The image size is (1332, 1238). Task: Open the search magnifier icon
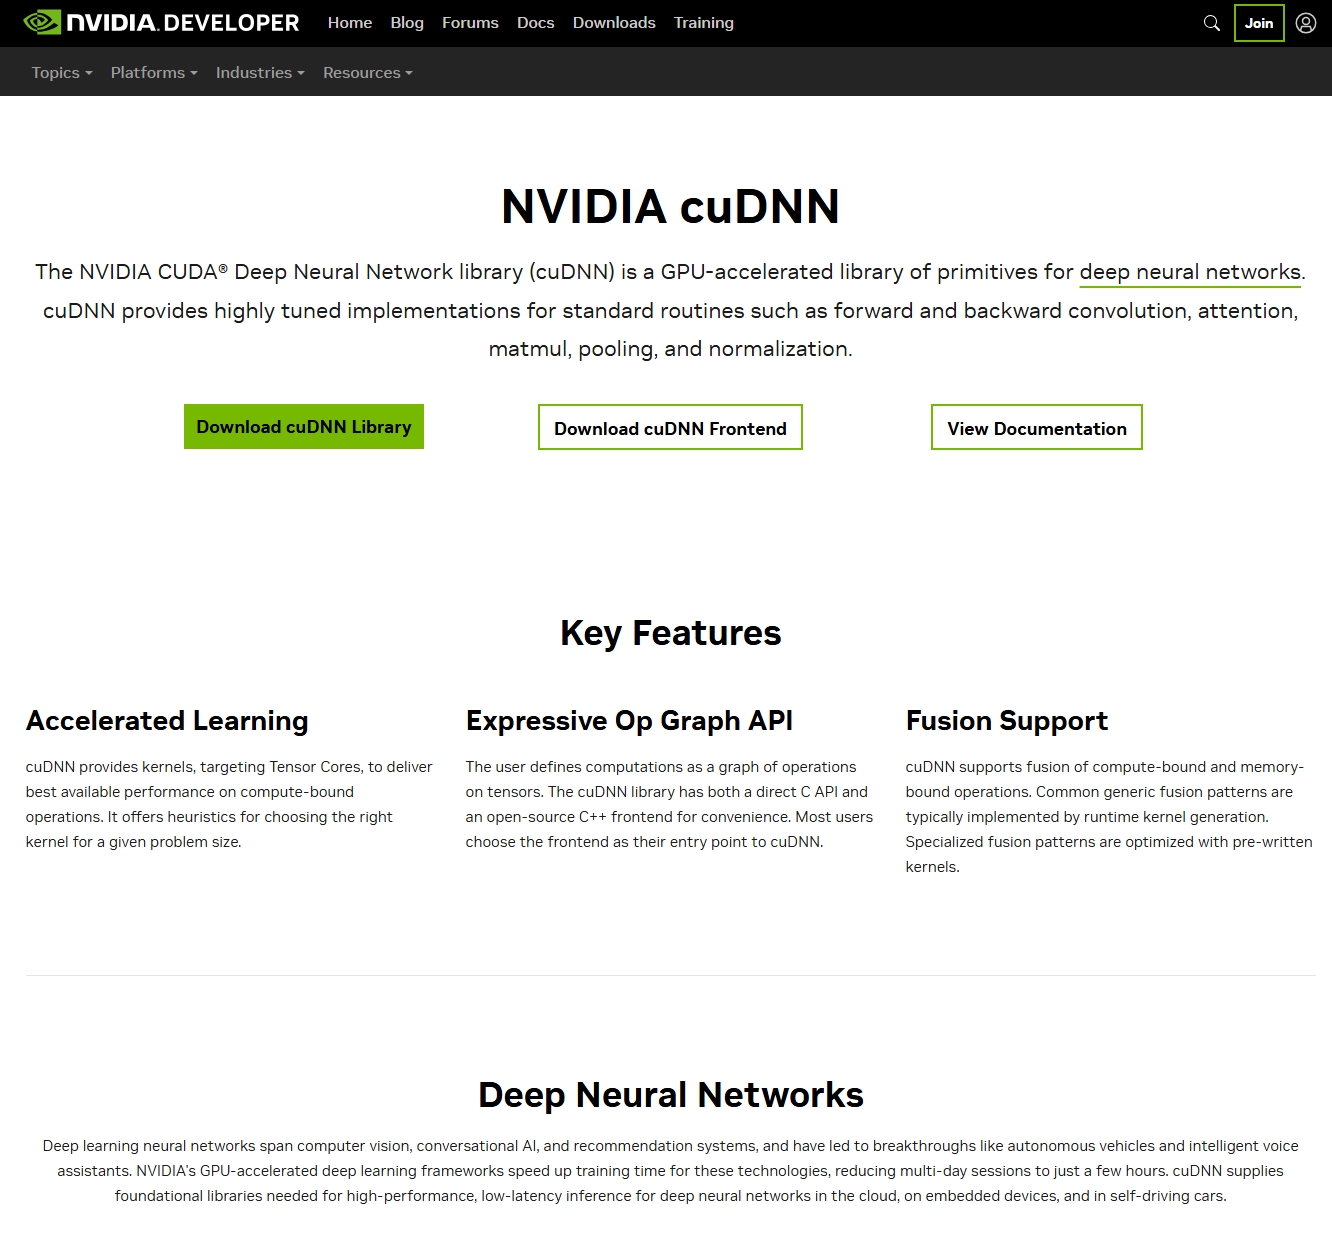(x=1211, y=23)
